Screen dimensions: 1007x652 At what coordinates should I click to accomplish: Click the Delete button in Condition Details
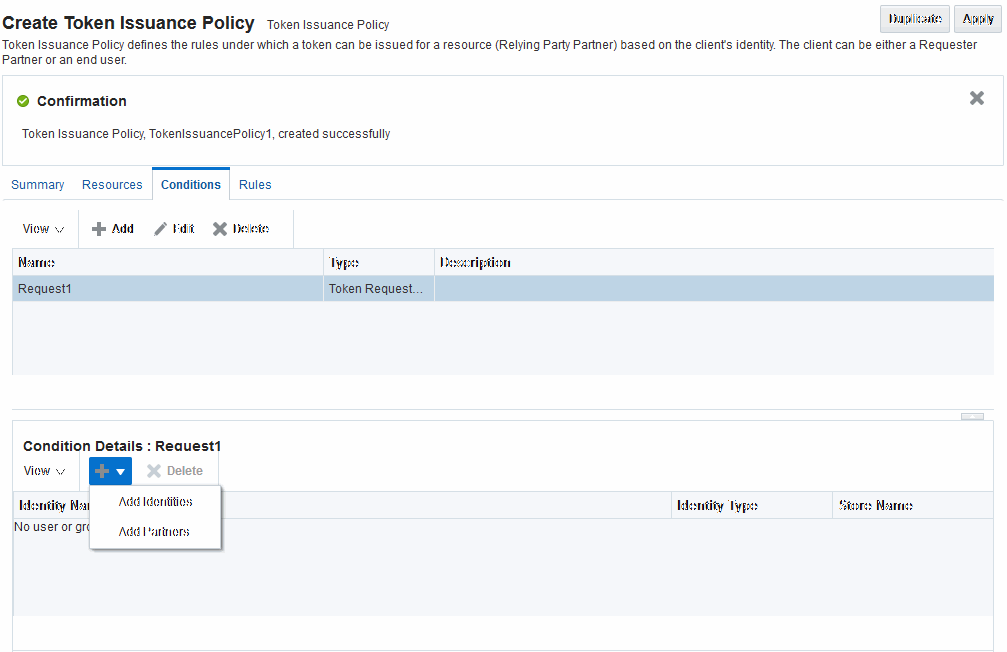pos(175,471)
